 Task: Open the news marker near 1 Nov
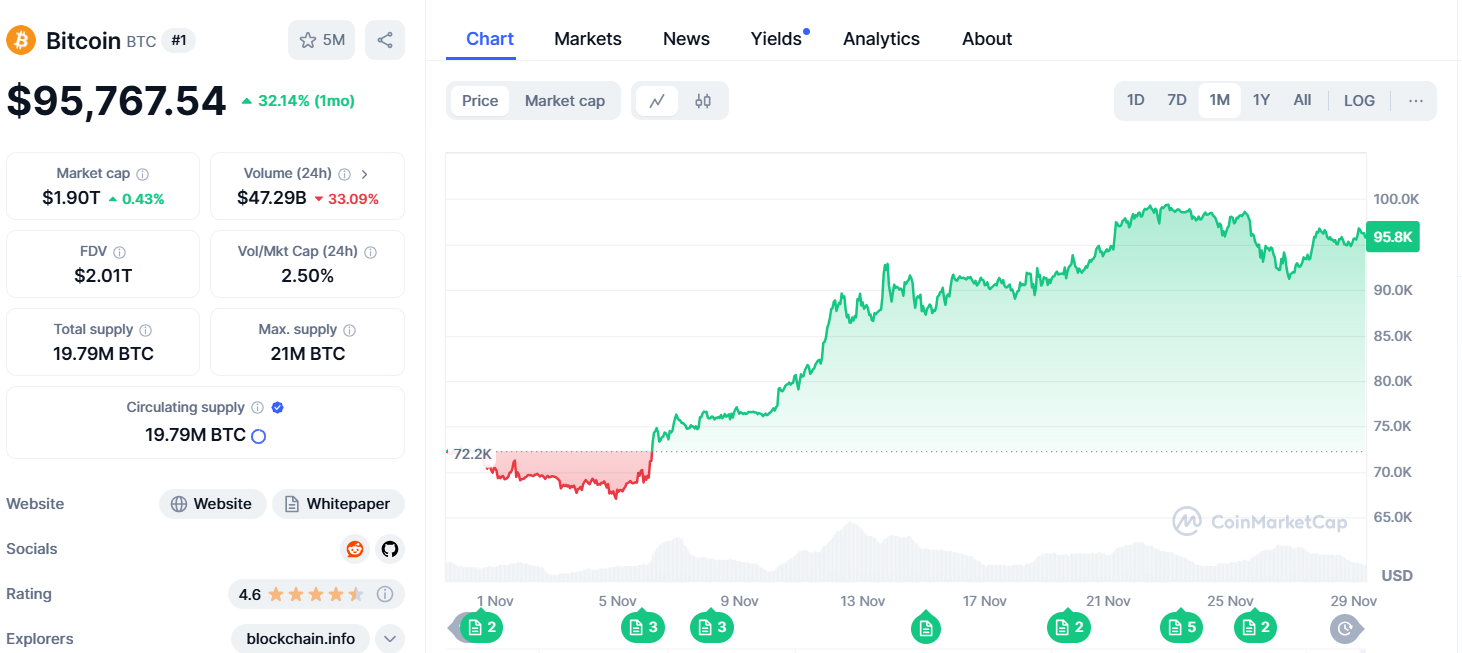click(481, 627)
